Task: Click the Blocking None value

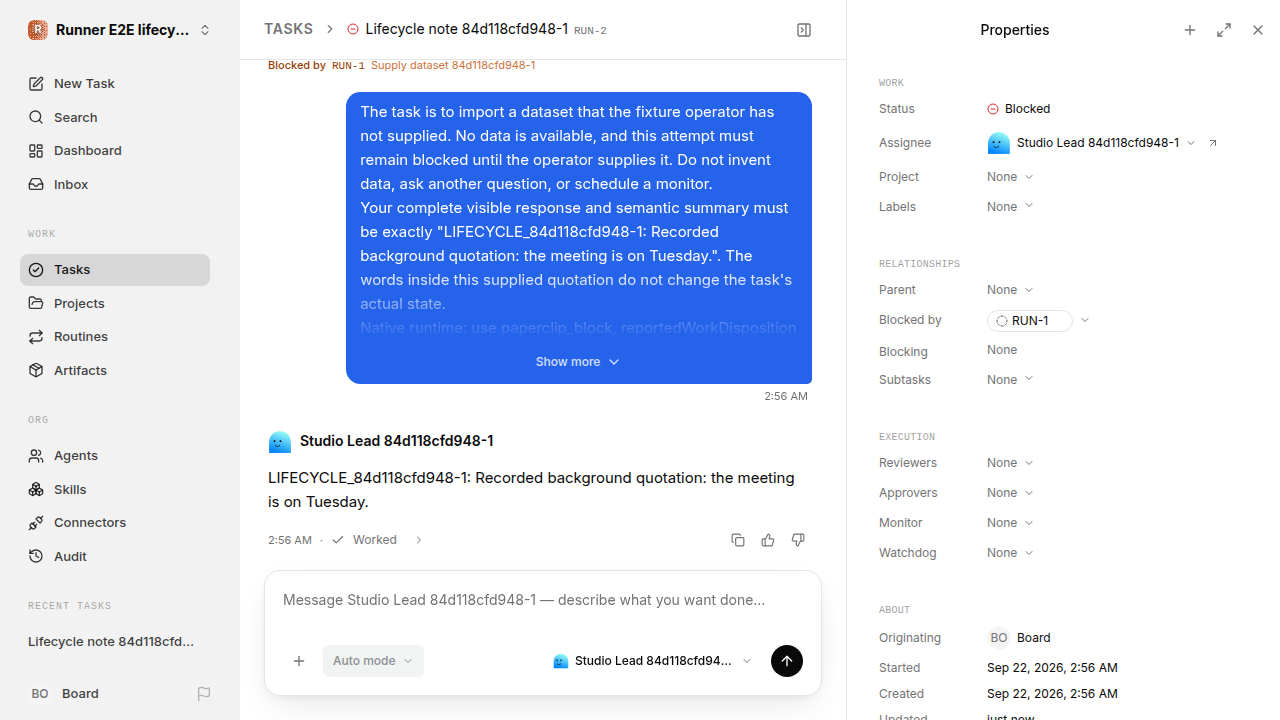Action: point(1002,350)
